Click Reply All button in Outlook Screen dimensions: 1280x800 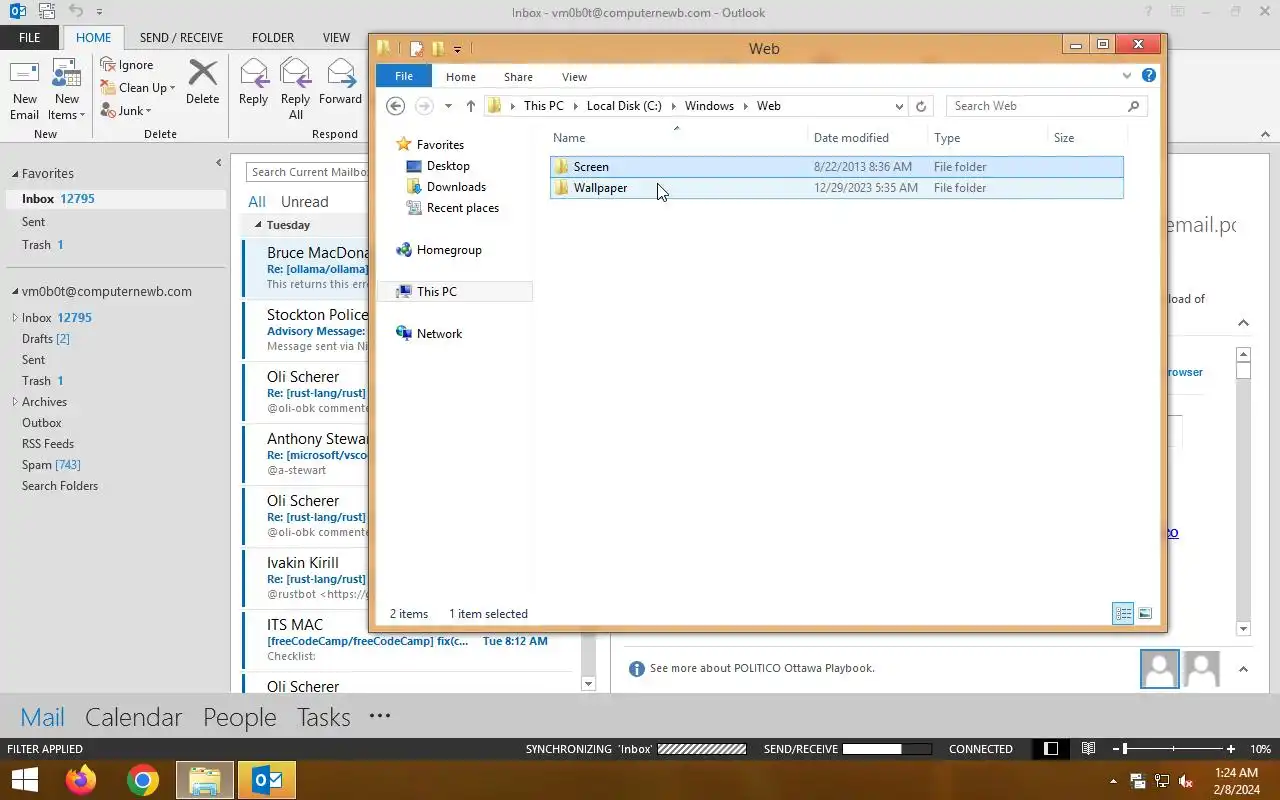295,90
